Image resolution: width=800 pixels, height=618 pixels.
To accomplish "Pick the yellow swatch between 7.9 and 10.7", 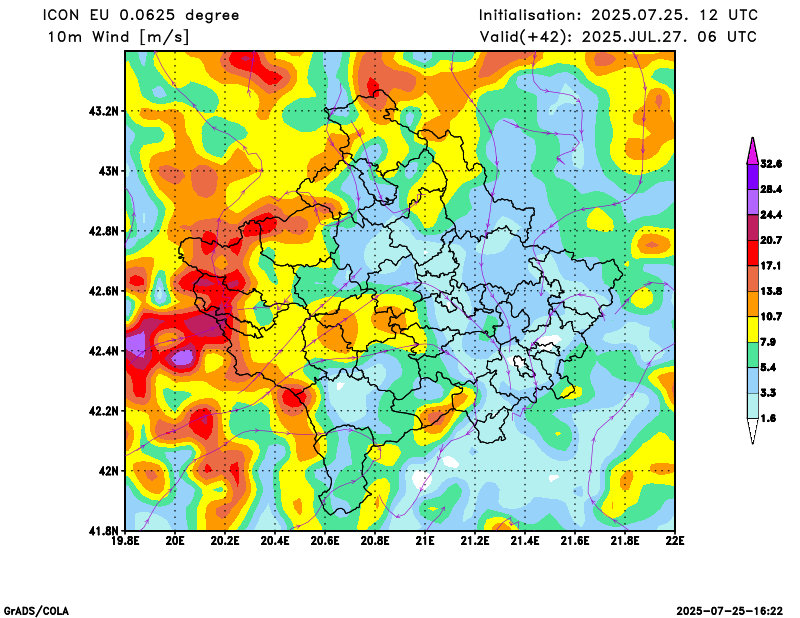I will [x=753, y=330].
